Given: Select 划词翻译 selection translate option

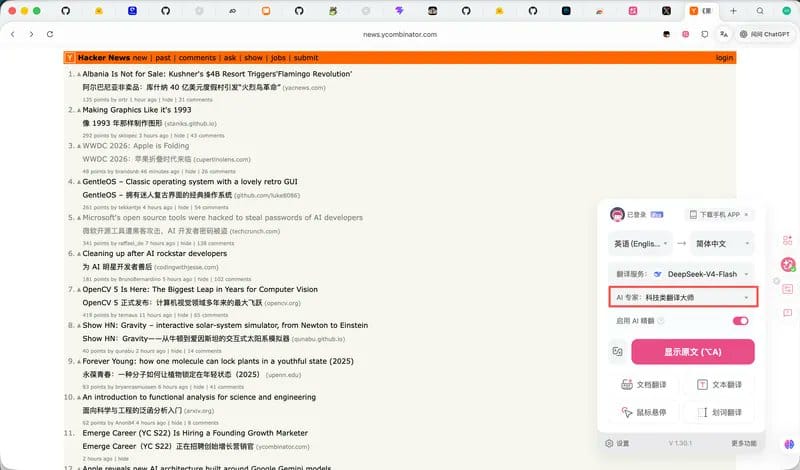Looking at the screenshot, I should click(x=719, y=412).
